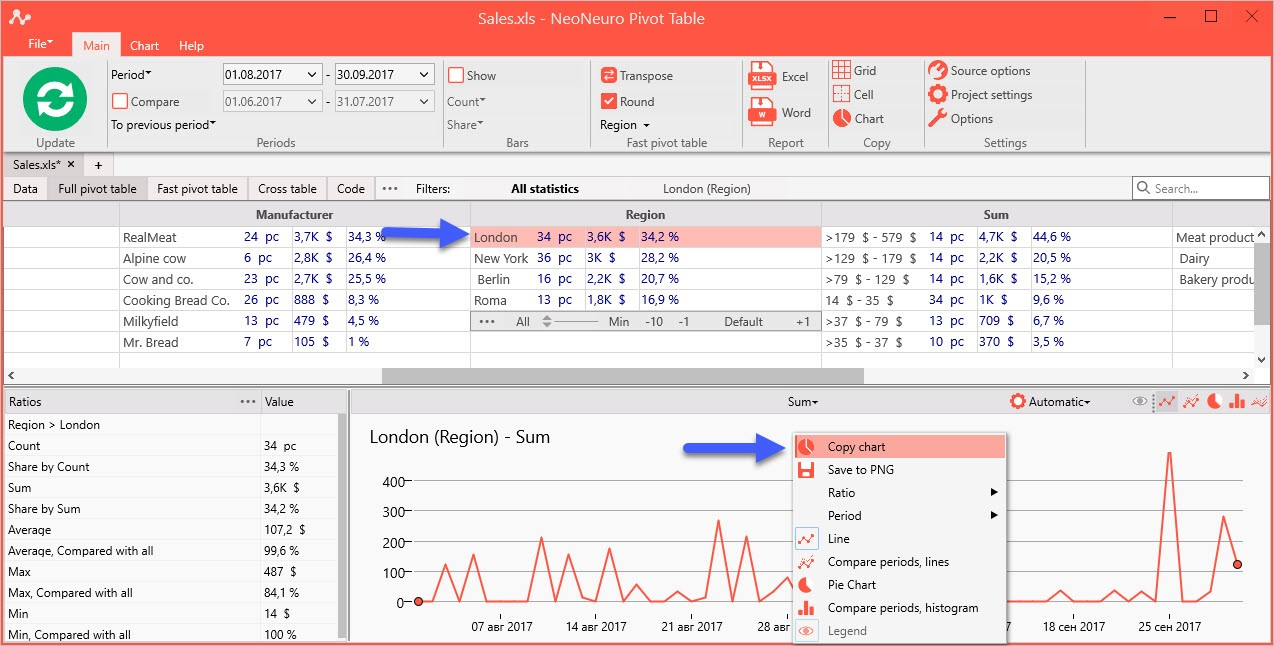Click the Automatic gear icon

[1018, 401]
